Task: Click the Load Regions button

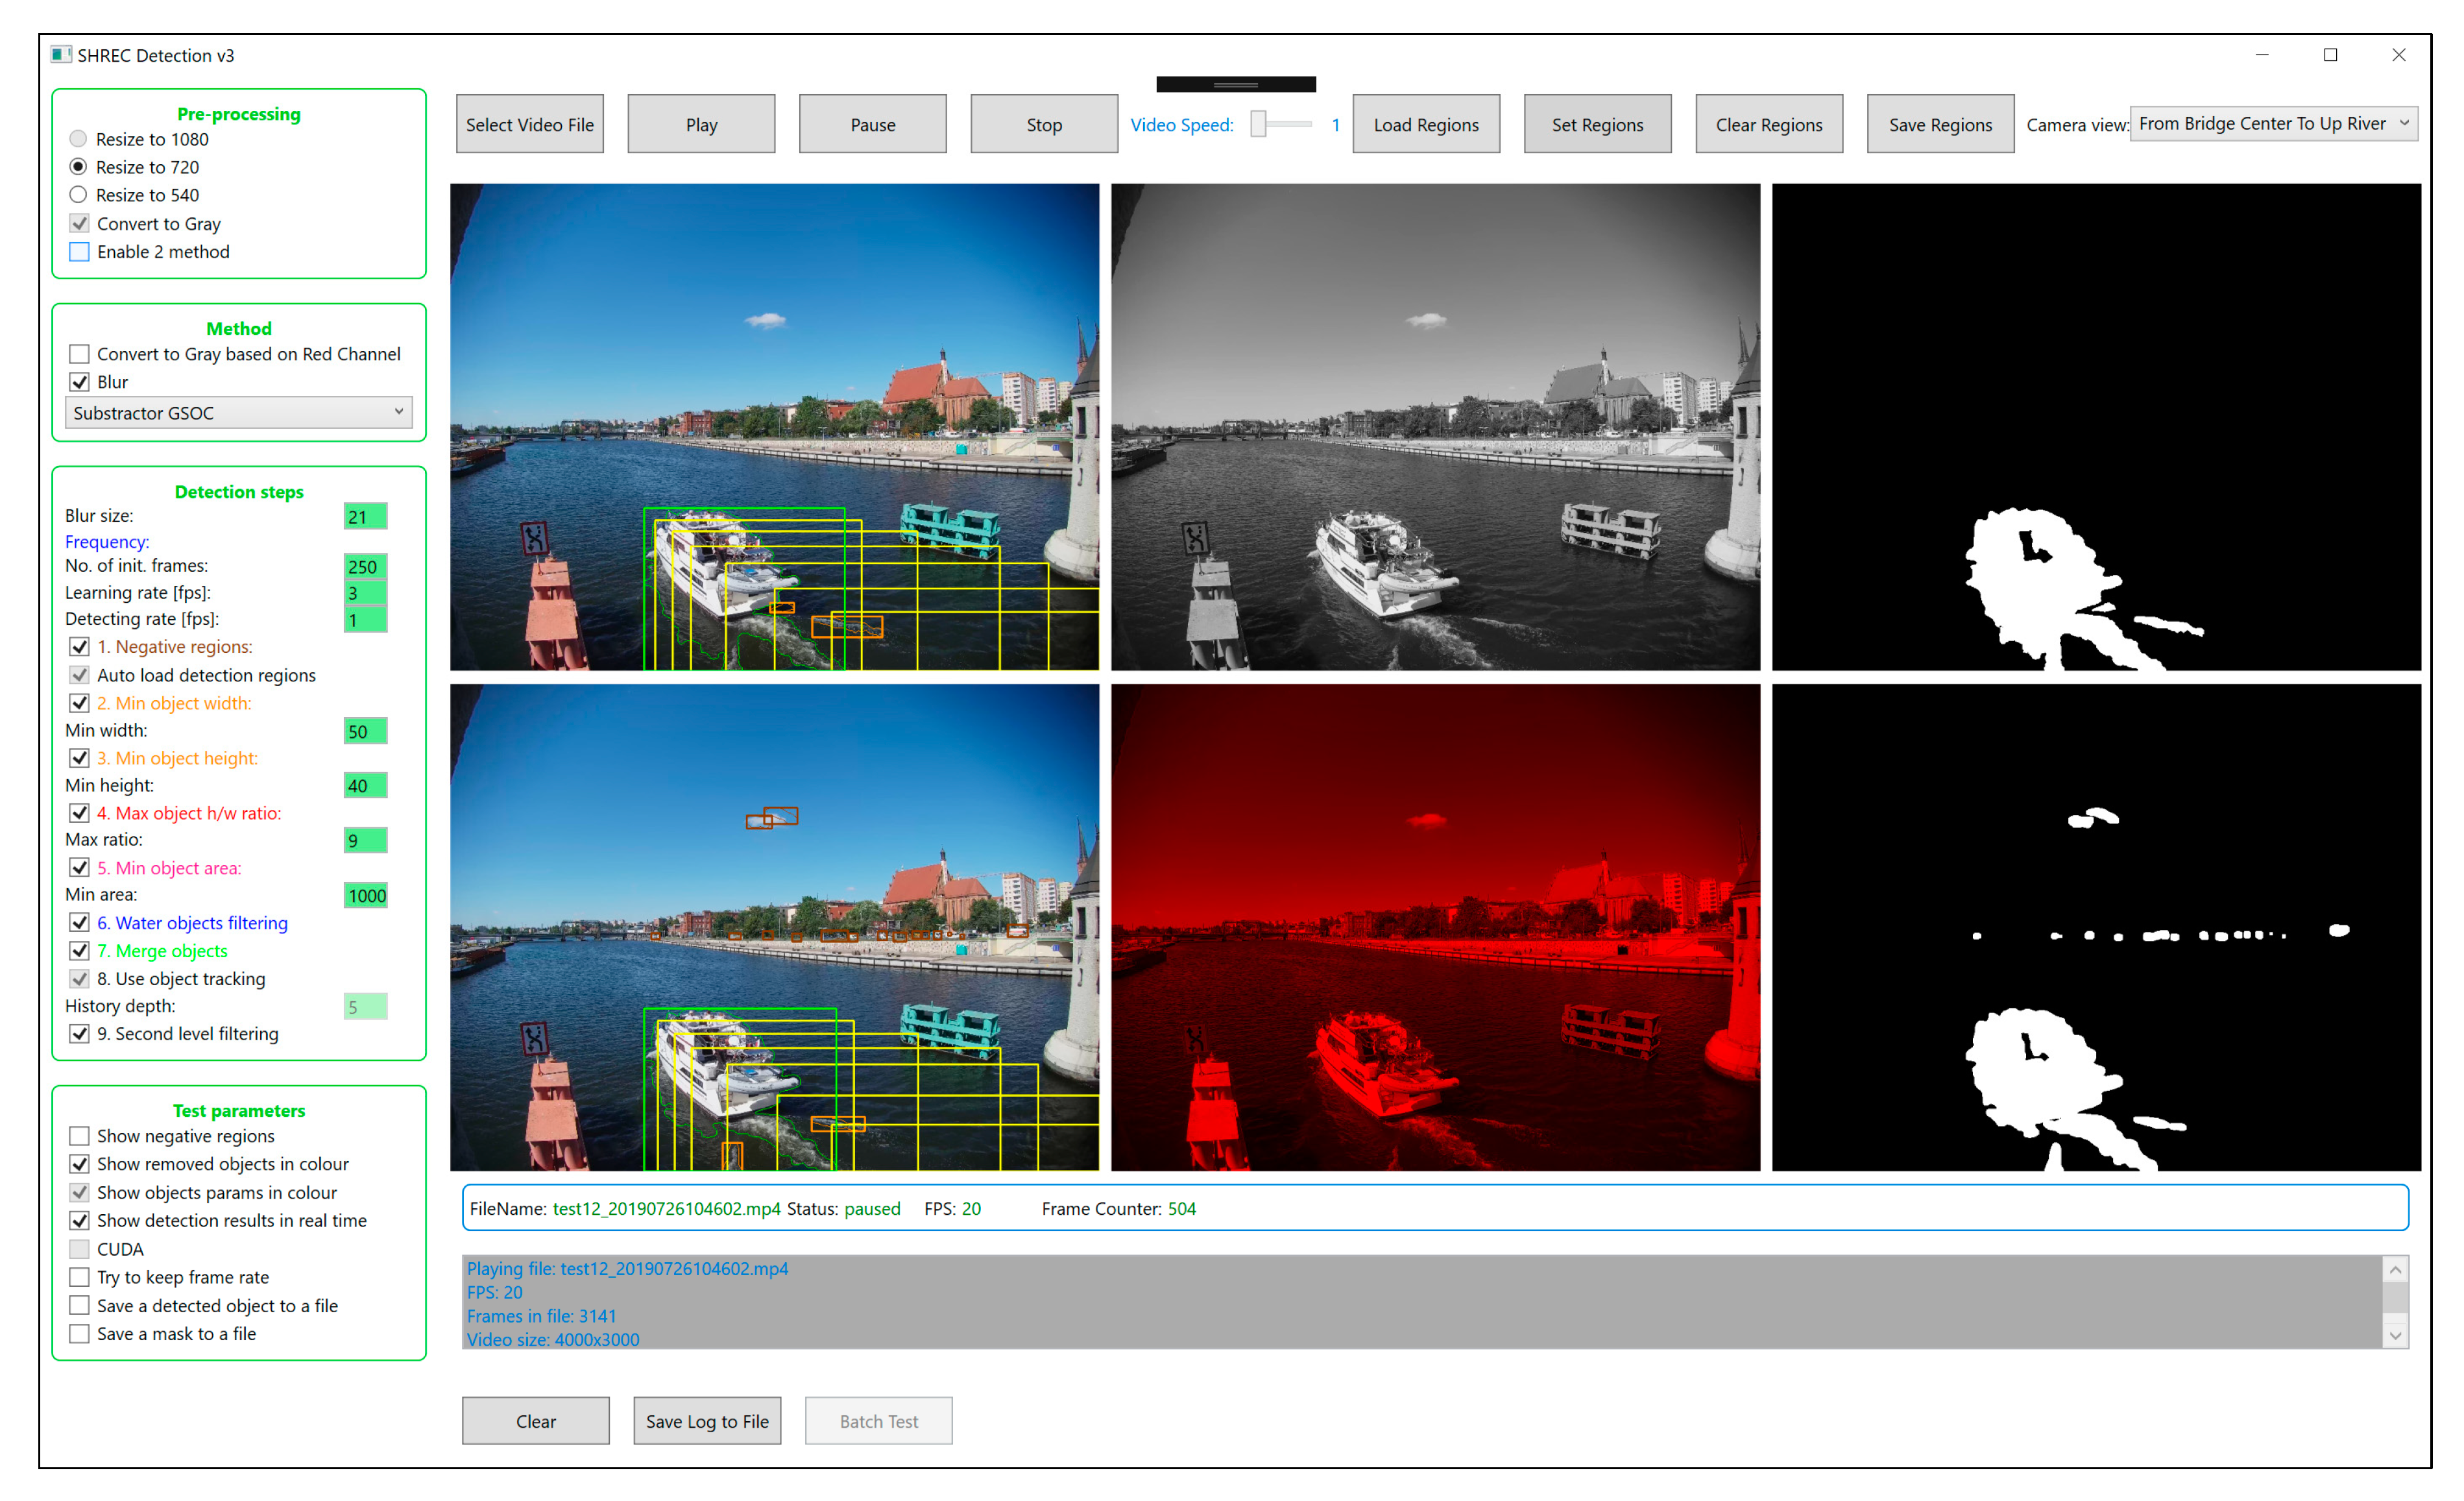Action: (x=1425, y=125)
